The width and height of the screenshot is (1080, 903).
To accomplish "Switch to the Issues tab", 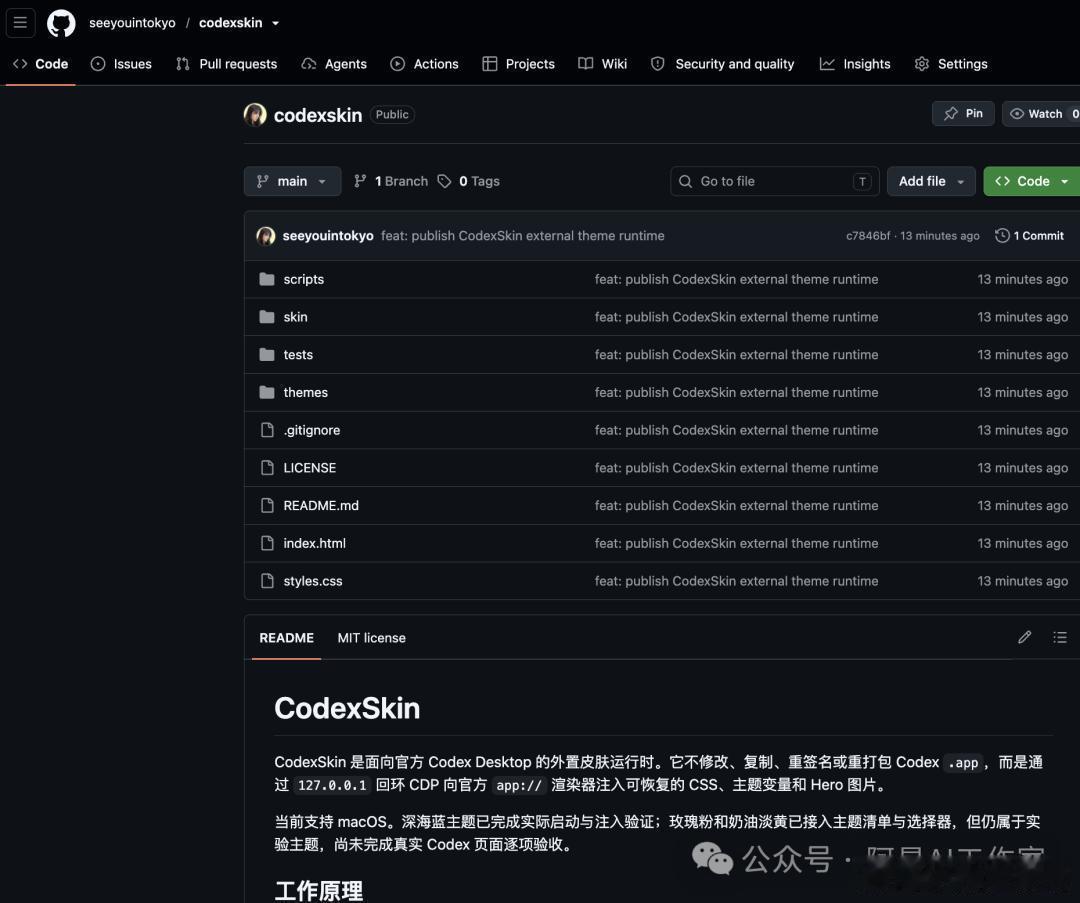I will 121,64.
